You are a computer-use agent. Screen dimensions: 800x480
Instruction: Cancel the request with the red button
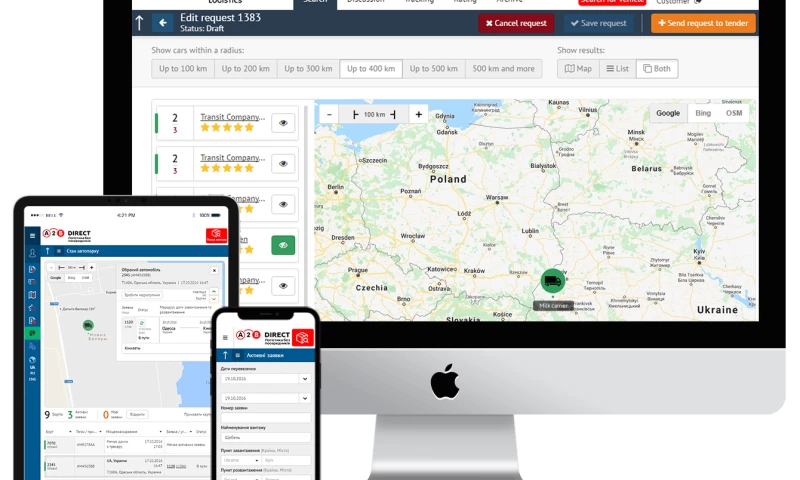(516, 23)
